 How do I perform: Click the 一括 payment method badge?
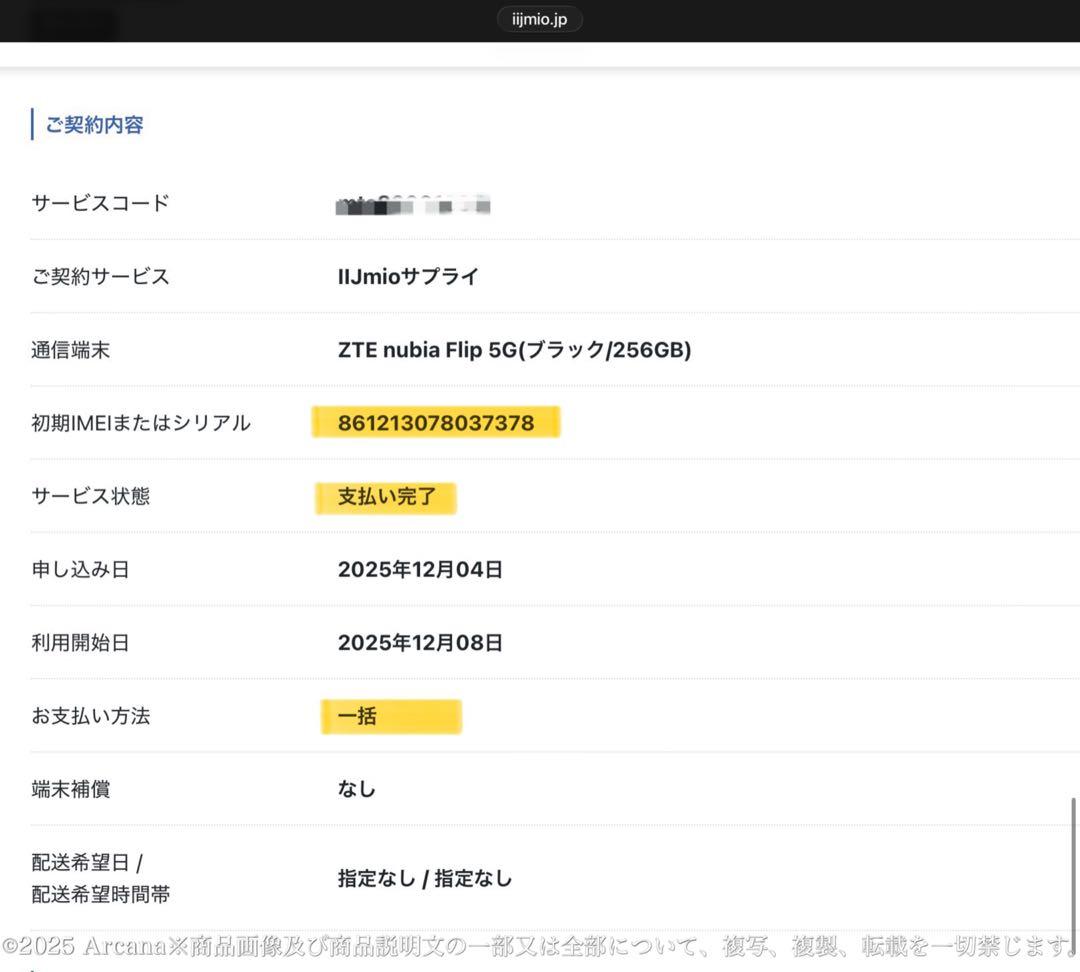(x=390, y=715)
